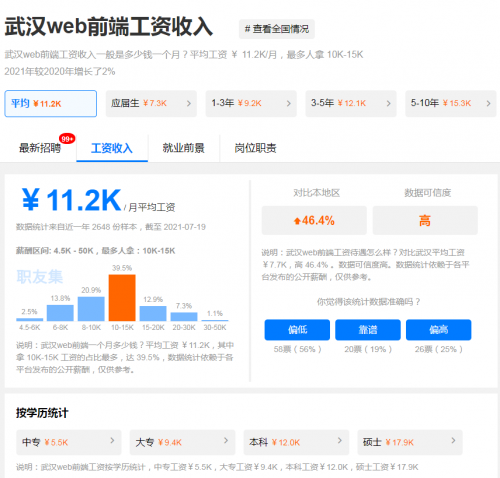The image size is (500, 478).
Task: Open the 3-5年 ¥12.1K card
Action: (351, 104)
